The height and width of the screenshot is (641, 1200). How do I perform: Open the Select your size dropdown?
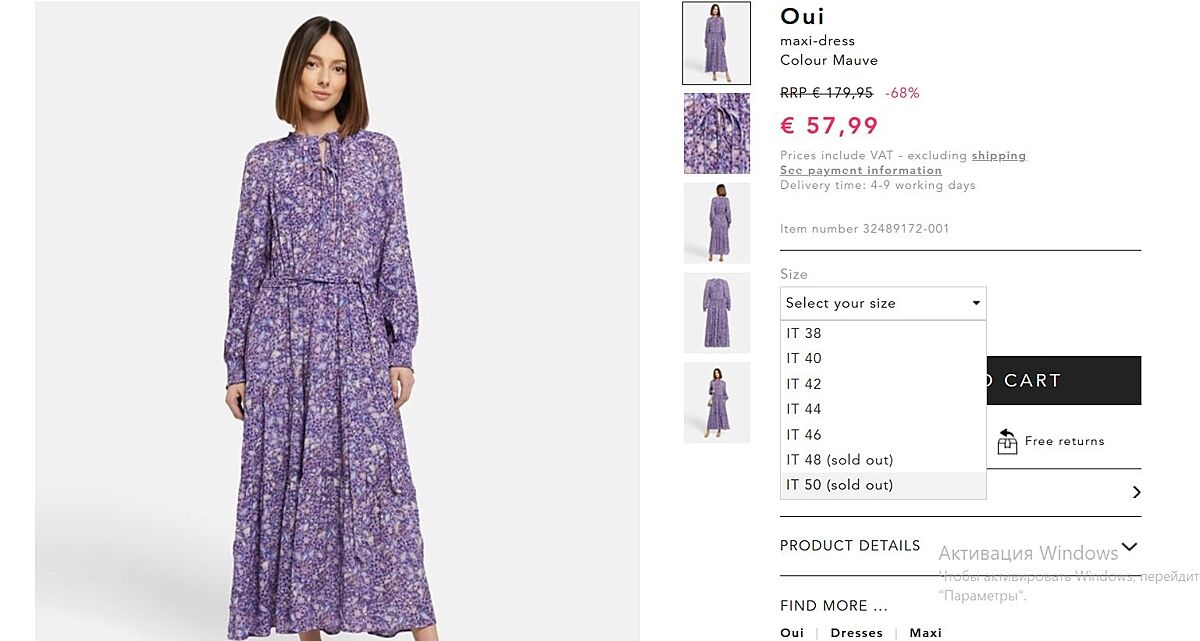click(882, 303)
